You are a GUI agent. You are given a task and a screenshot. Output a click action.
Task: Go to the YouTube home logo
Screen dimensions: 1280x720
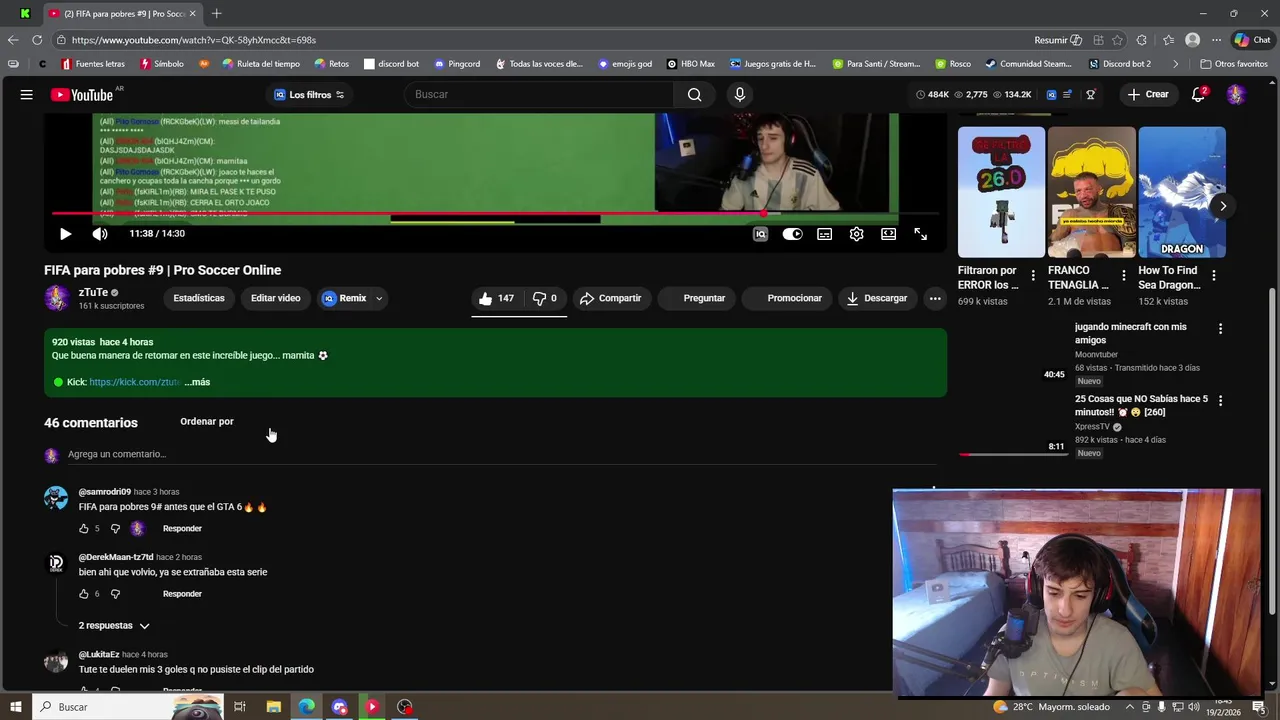click(x=83, y=95)
